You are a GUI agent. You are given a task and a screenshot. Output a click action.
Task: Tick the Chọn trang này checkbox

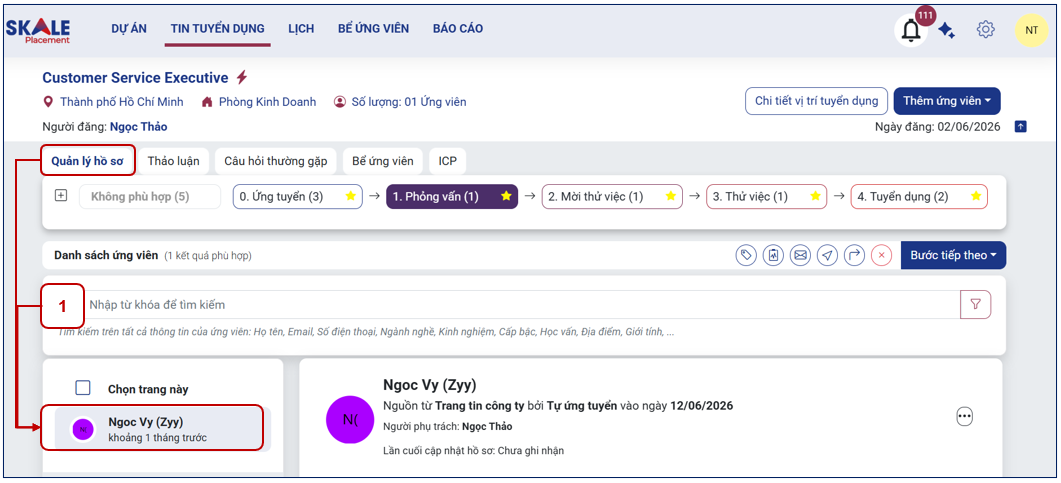coord(83,388)
